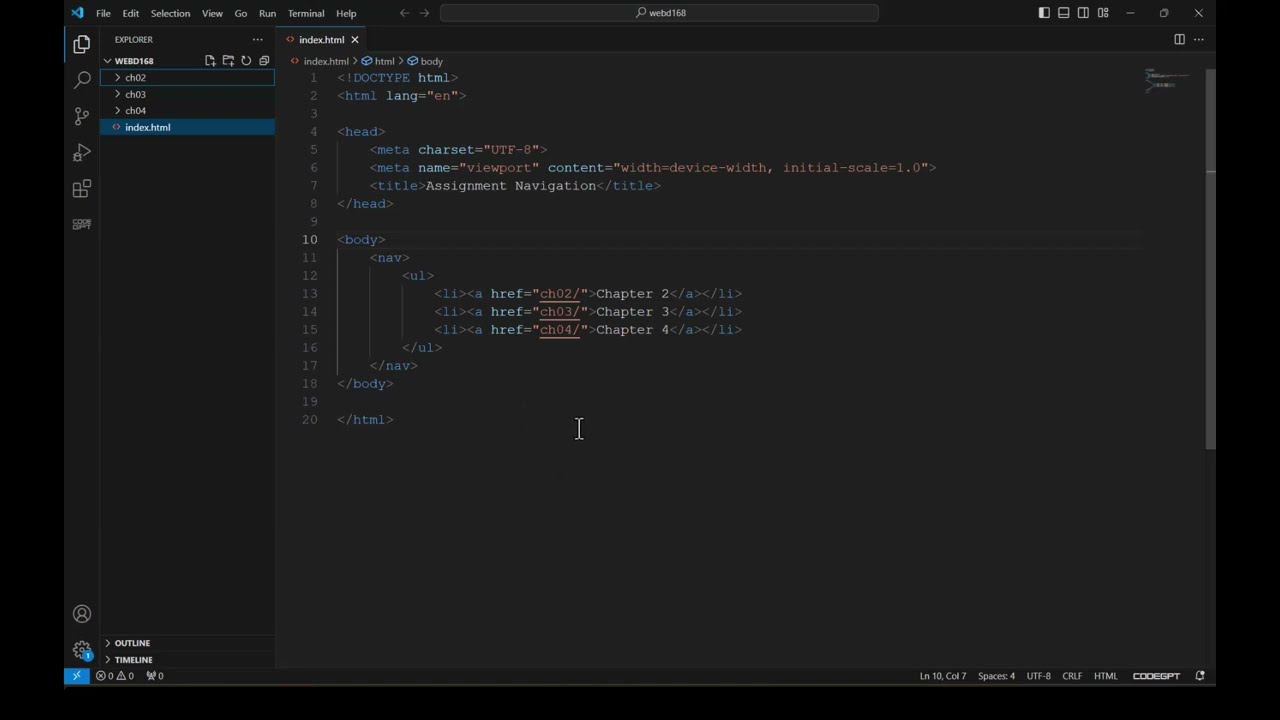The width and height of the screenshot is (1280, 720).
Task: Switch to the index.html editor tab
Action: (321, 40)
